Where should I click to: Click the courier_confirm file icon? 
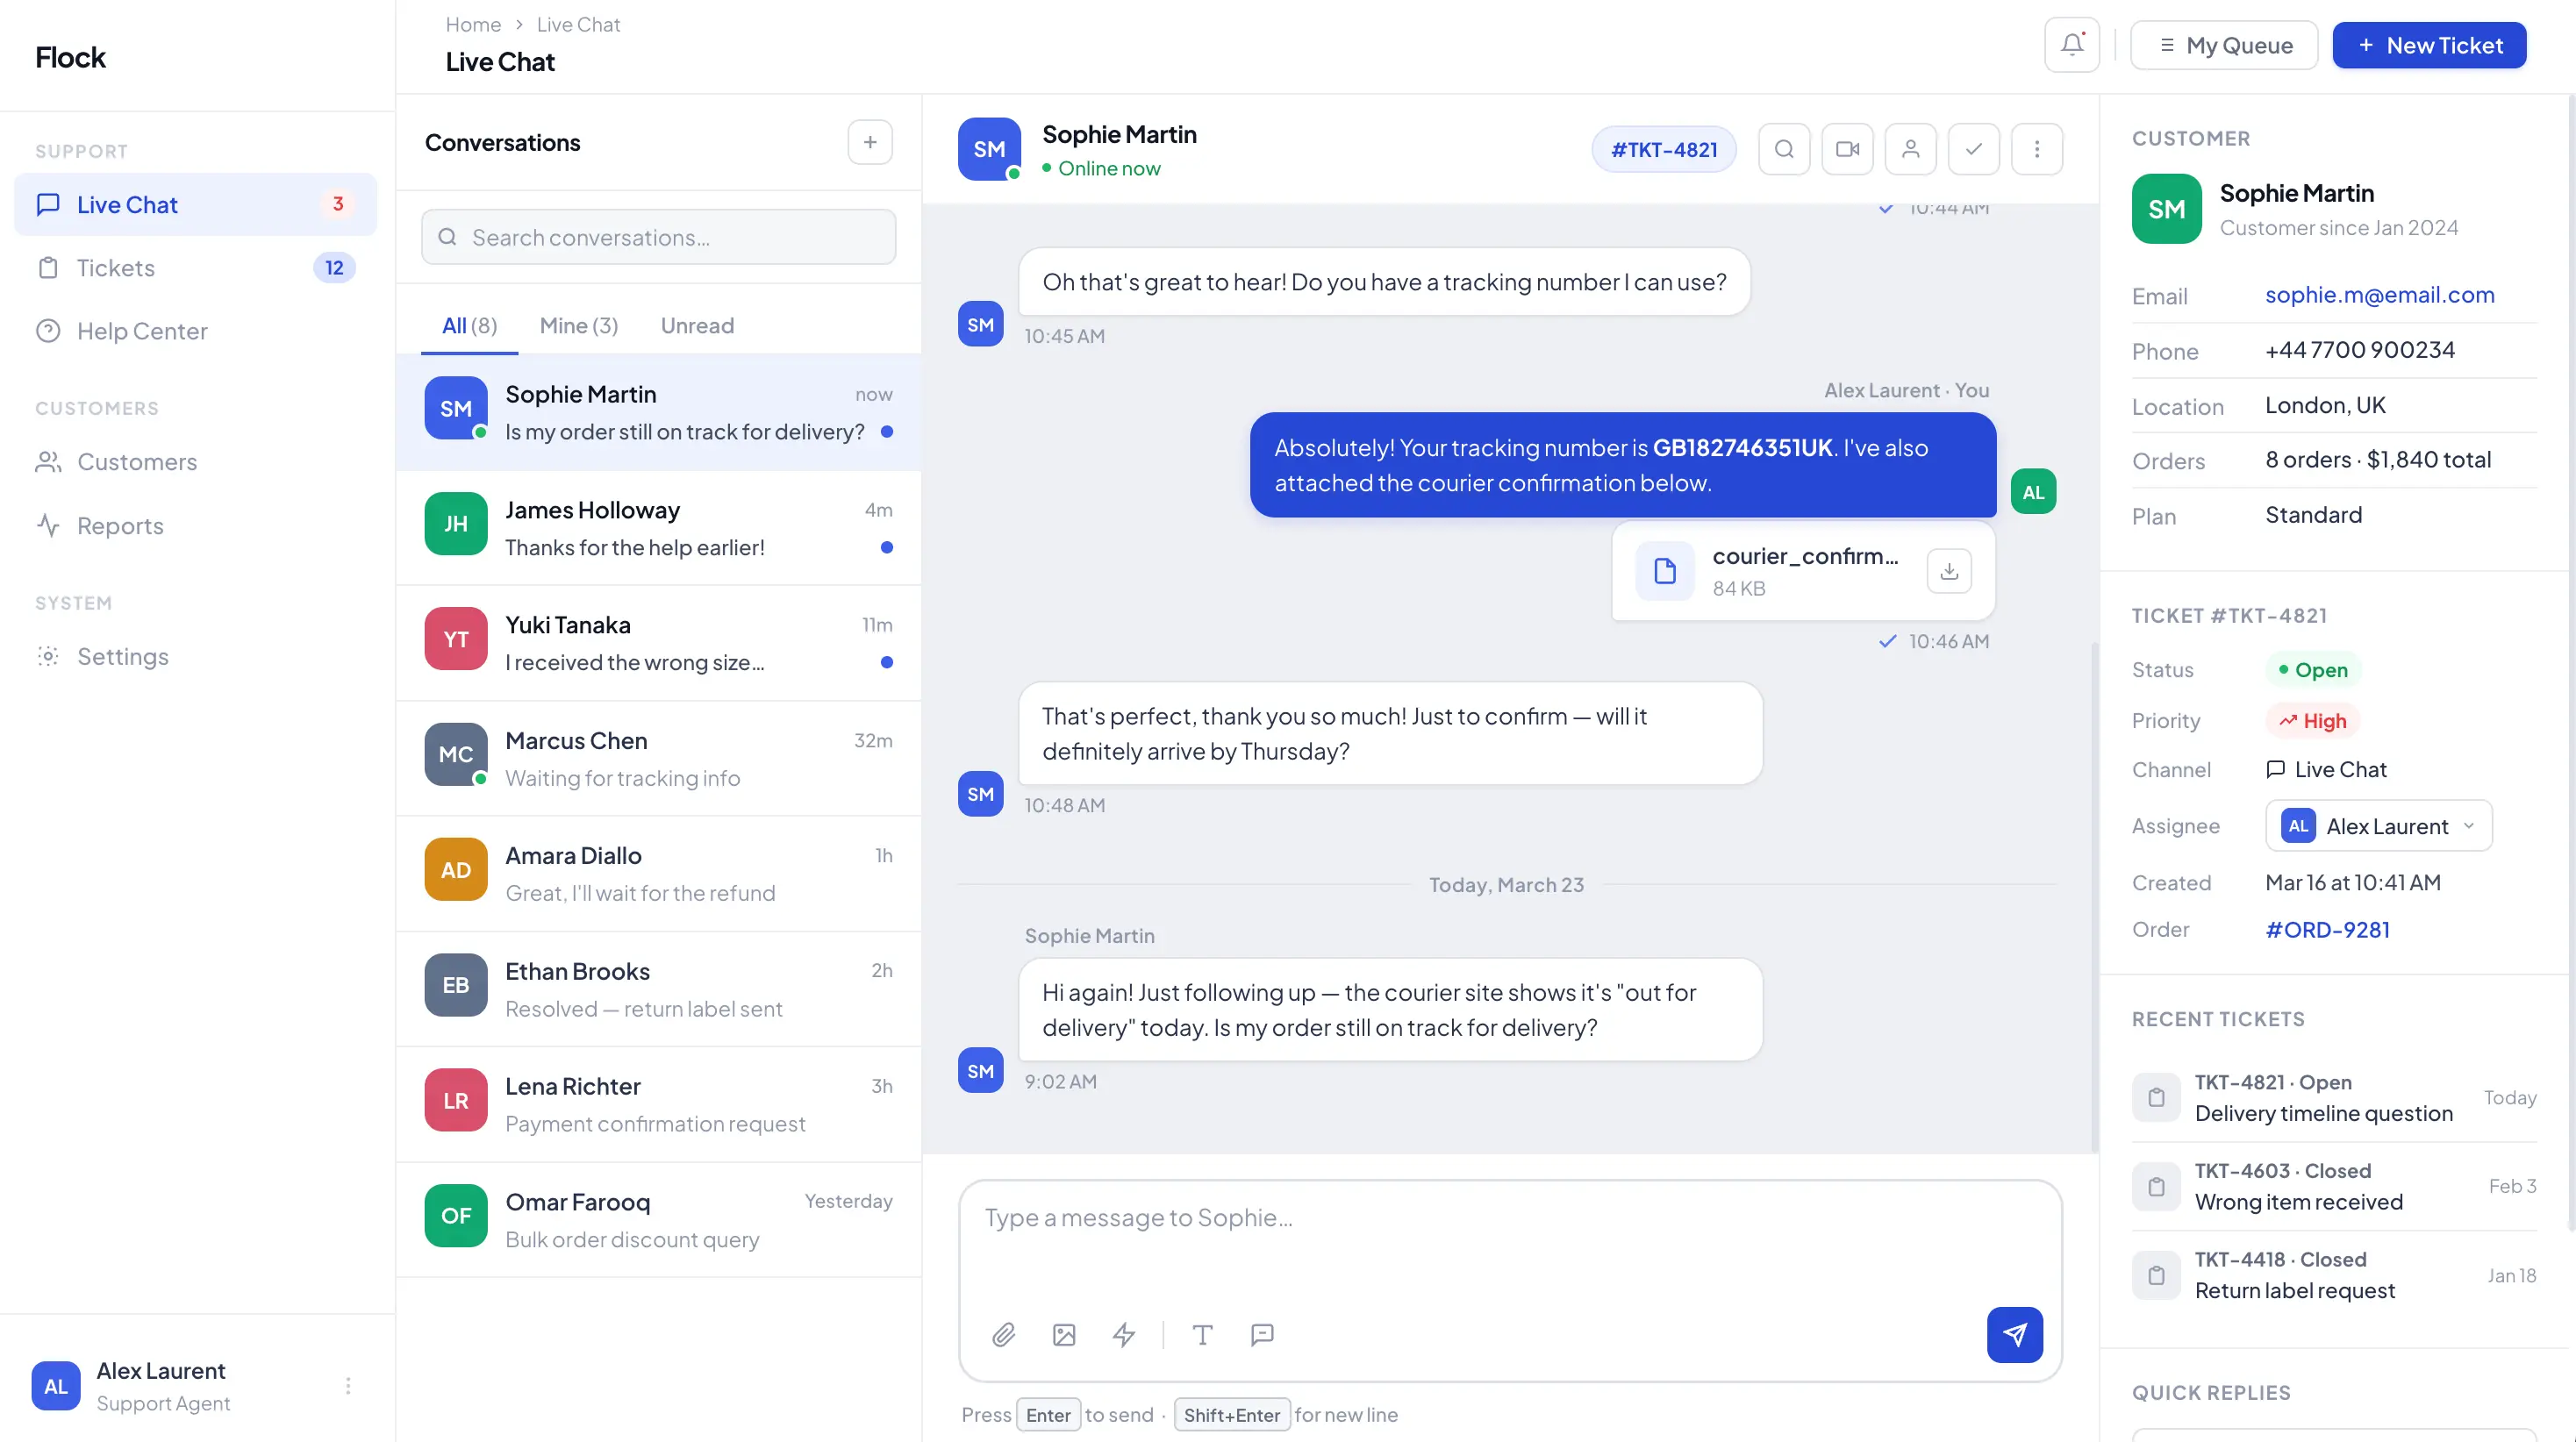[x=1665, y=571]
